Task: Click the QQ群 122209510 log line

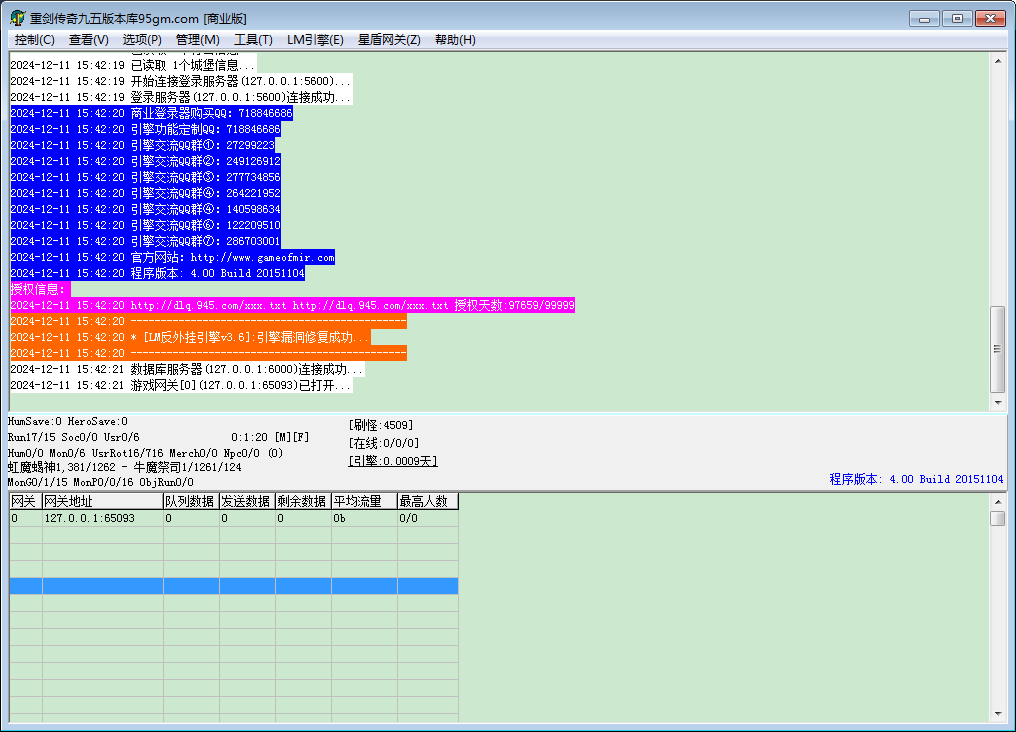Action: [x=146, y=225]
